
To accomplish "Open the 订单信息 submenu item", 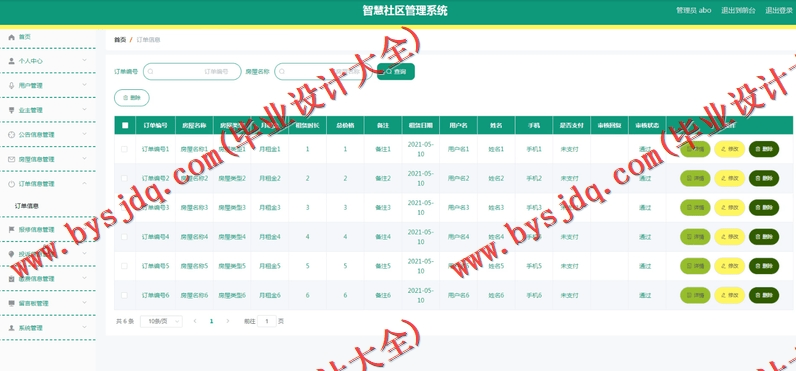I will point(27,206).
